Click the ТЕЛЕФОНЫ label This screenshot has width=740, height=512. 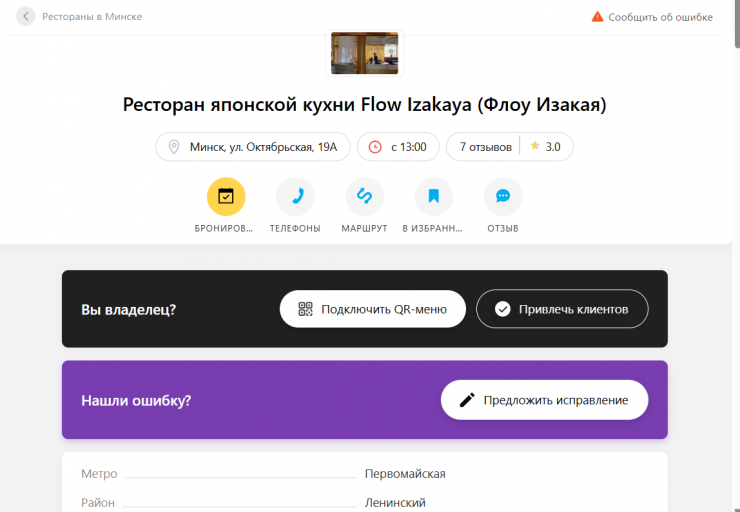click(x=295, y=228)
